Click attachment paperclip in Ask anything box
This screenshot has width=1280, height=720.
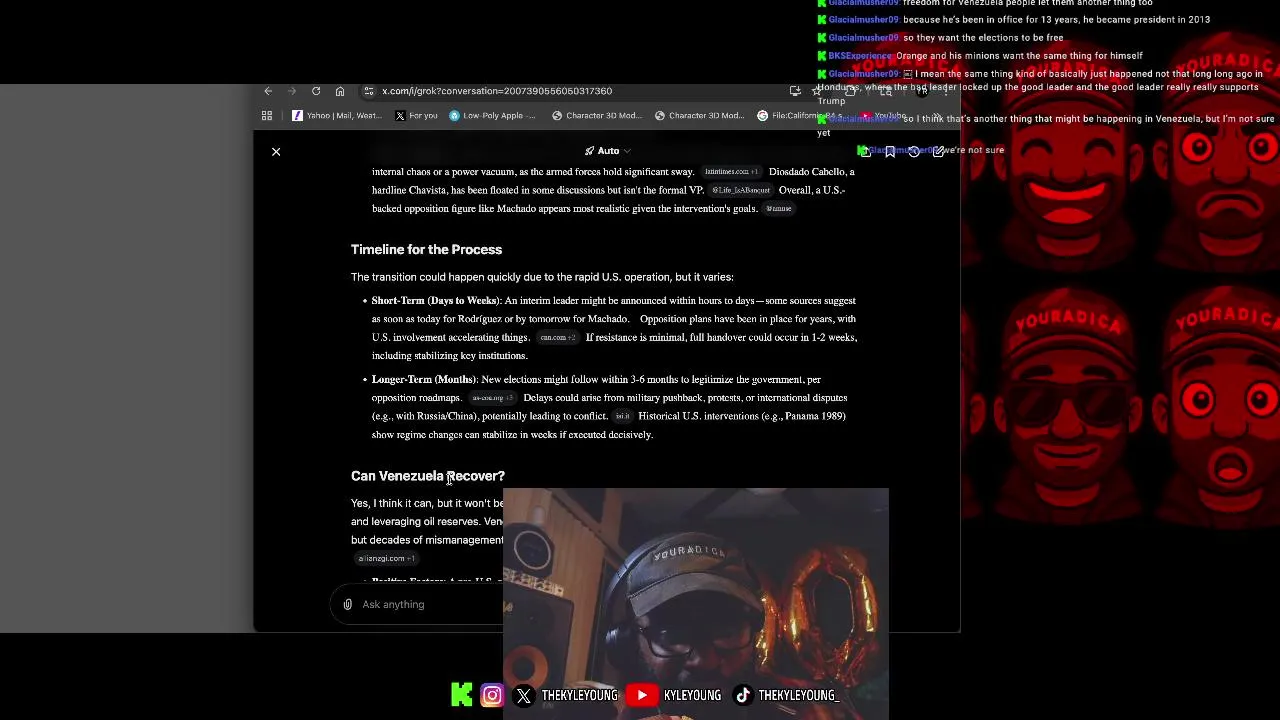(x=348, y=604)
